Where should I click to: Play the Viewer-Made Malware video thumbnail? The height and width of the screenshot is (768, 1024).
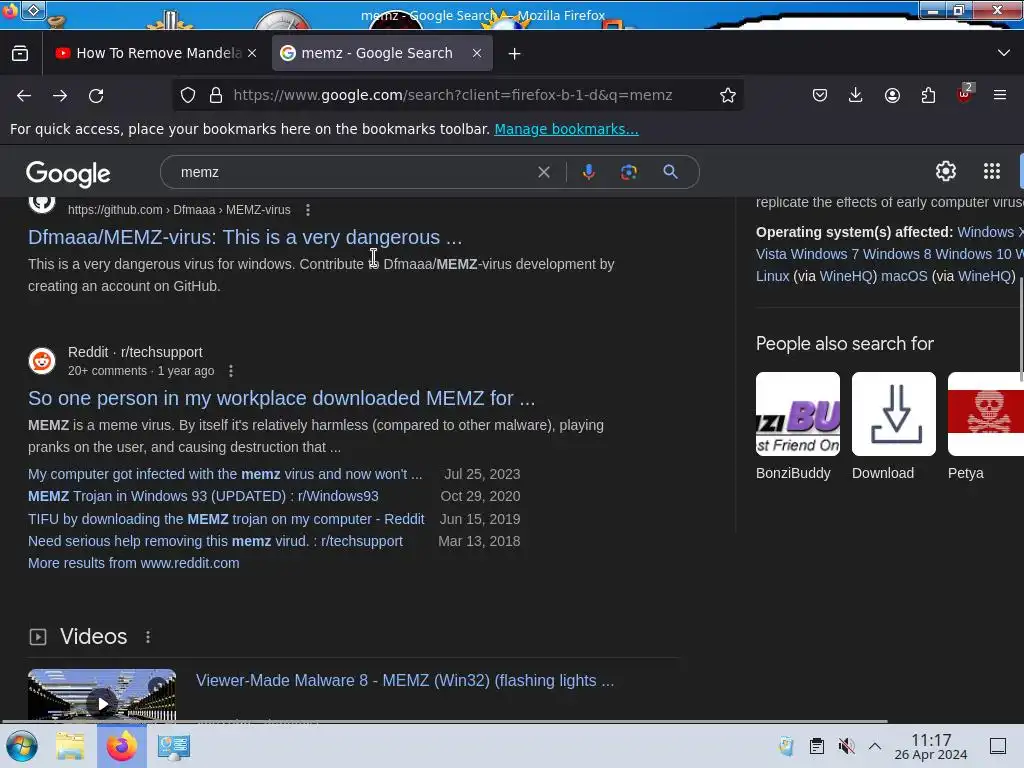(102, 696)
